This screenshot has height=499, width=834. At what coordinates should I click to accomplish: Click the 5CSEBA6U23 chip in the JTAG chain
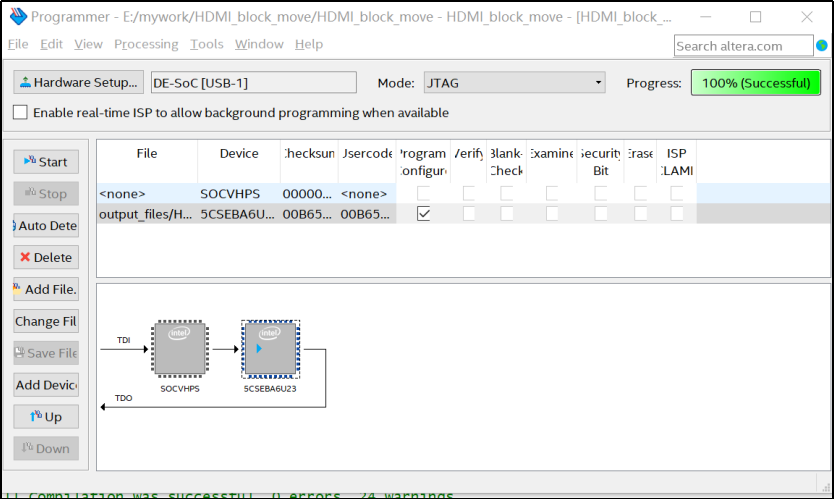coord(270,349)
